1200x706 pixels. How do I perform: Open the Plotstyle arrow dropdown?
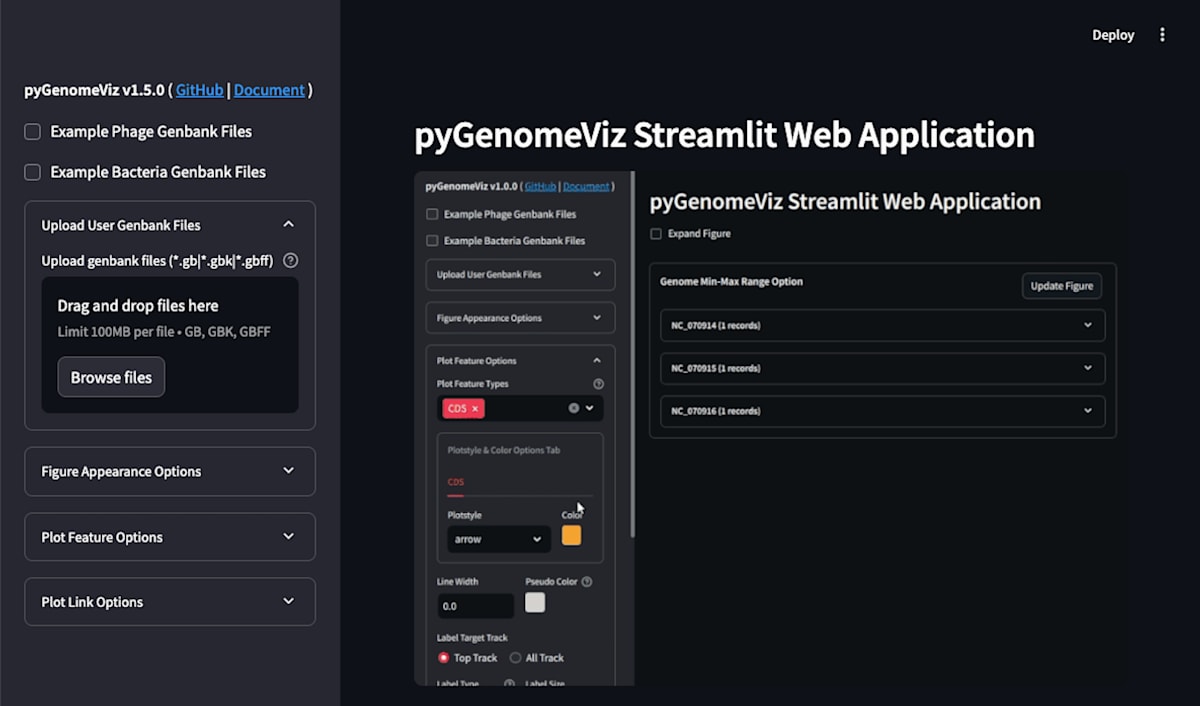498,539
